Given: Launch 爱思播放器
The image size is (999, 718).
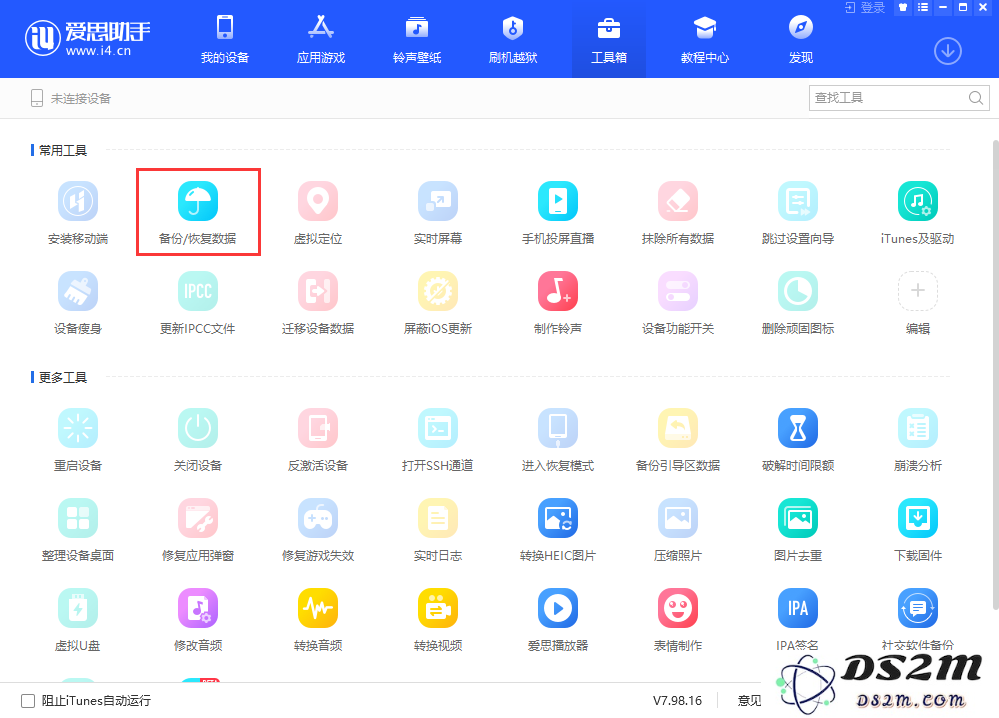Looking at the screenshot, I should tap(557, 621).
